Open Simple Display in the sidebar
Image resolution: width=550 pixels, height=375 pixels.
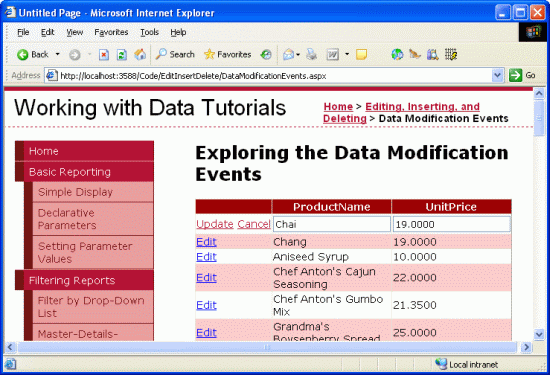(93, 192)
